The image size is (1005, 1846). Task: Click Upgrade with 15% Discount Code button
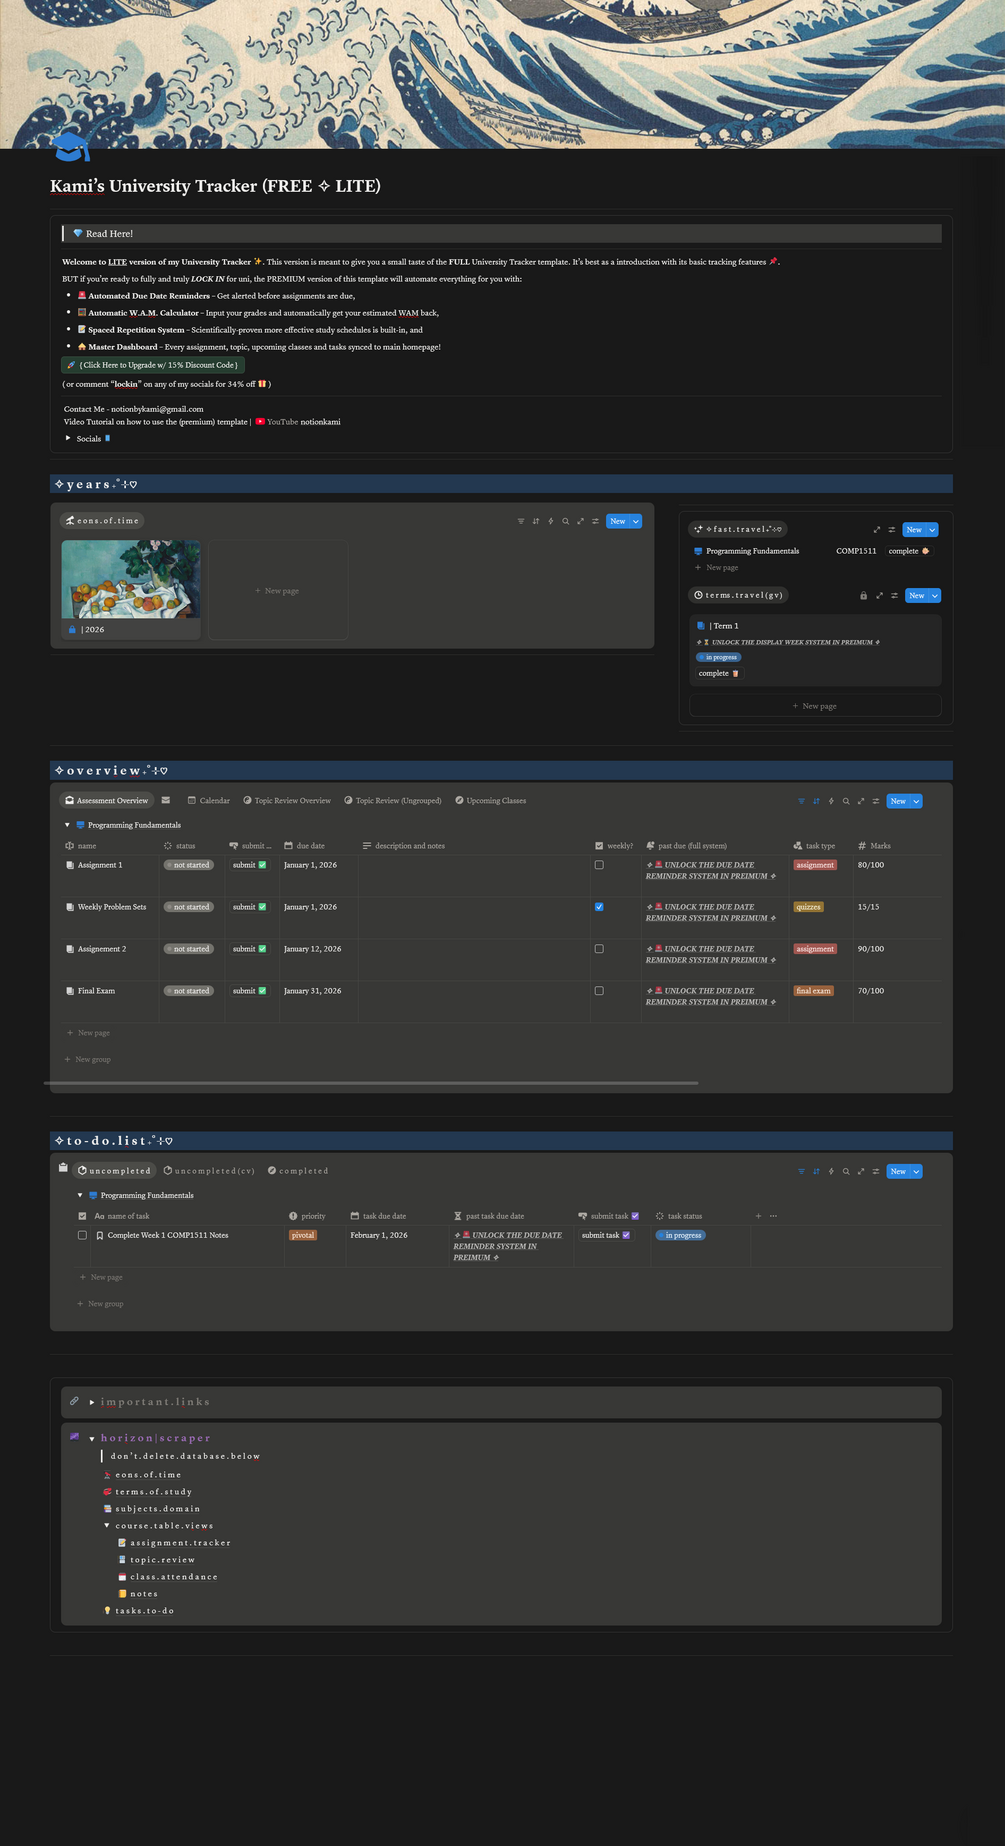(153, 365)
